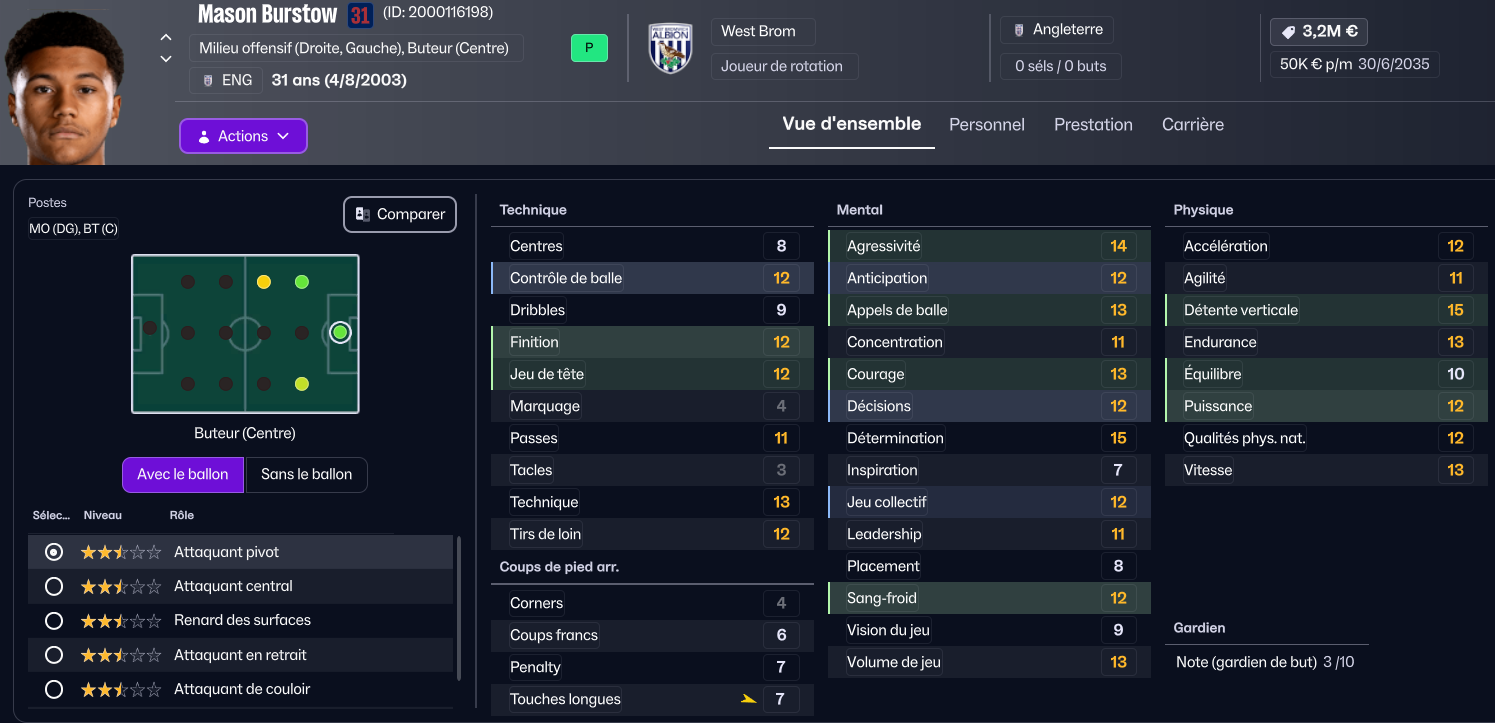
Task: Go to next player with down chevron
Action: (166, 59)
